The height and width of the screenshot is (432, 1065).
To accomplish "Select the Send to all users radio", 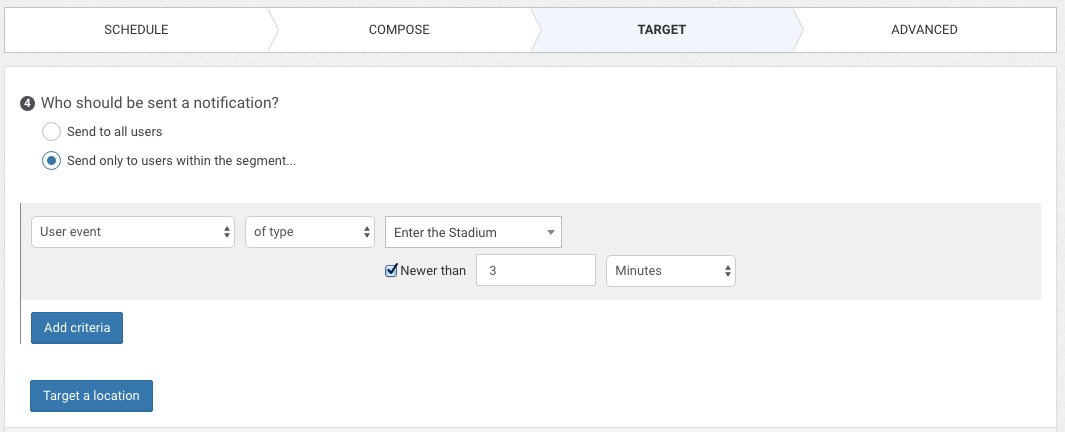I will coord(52,132).
